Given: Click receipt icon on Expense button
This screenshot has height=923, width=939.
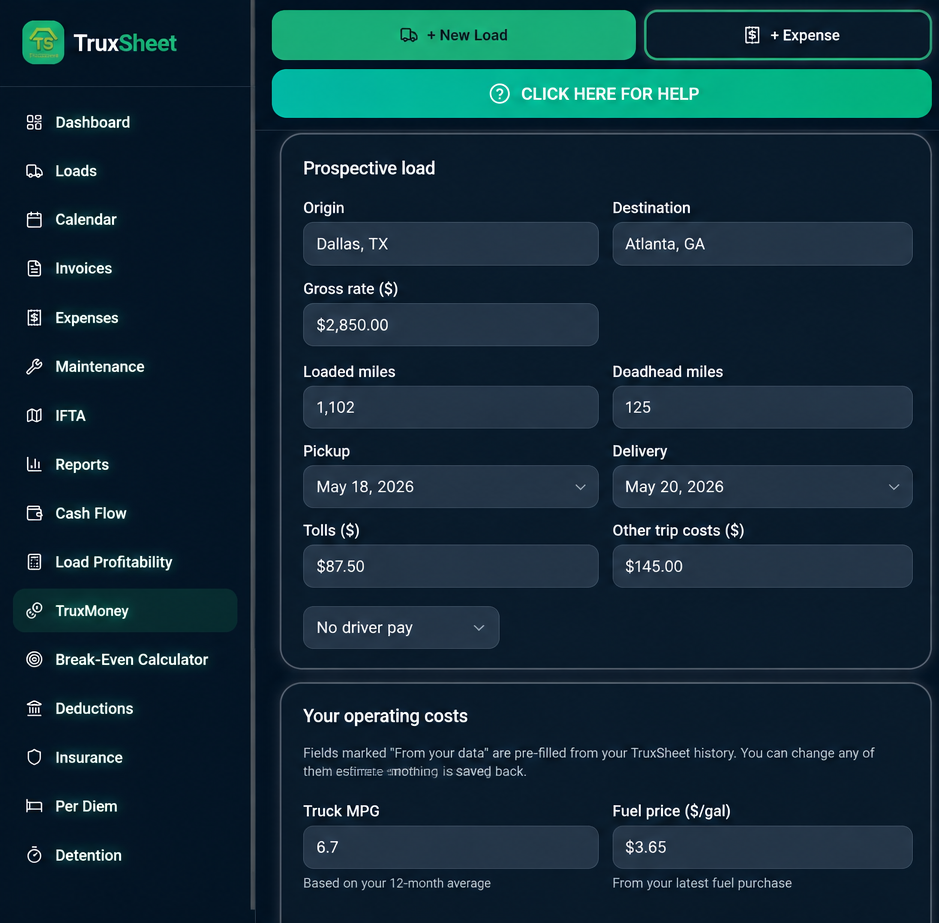Looking at the screenshot, I should tap(752, 35).
